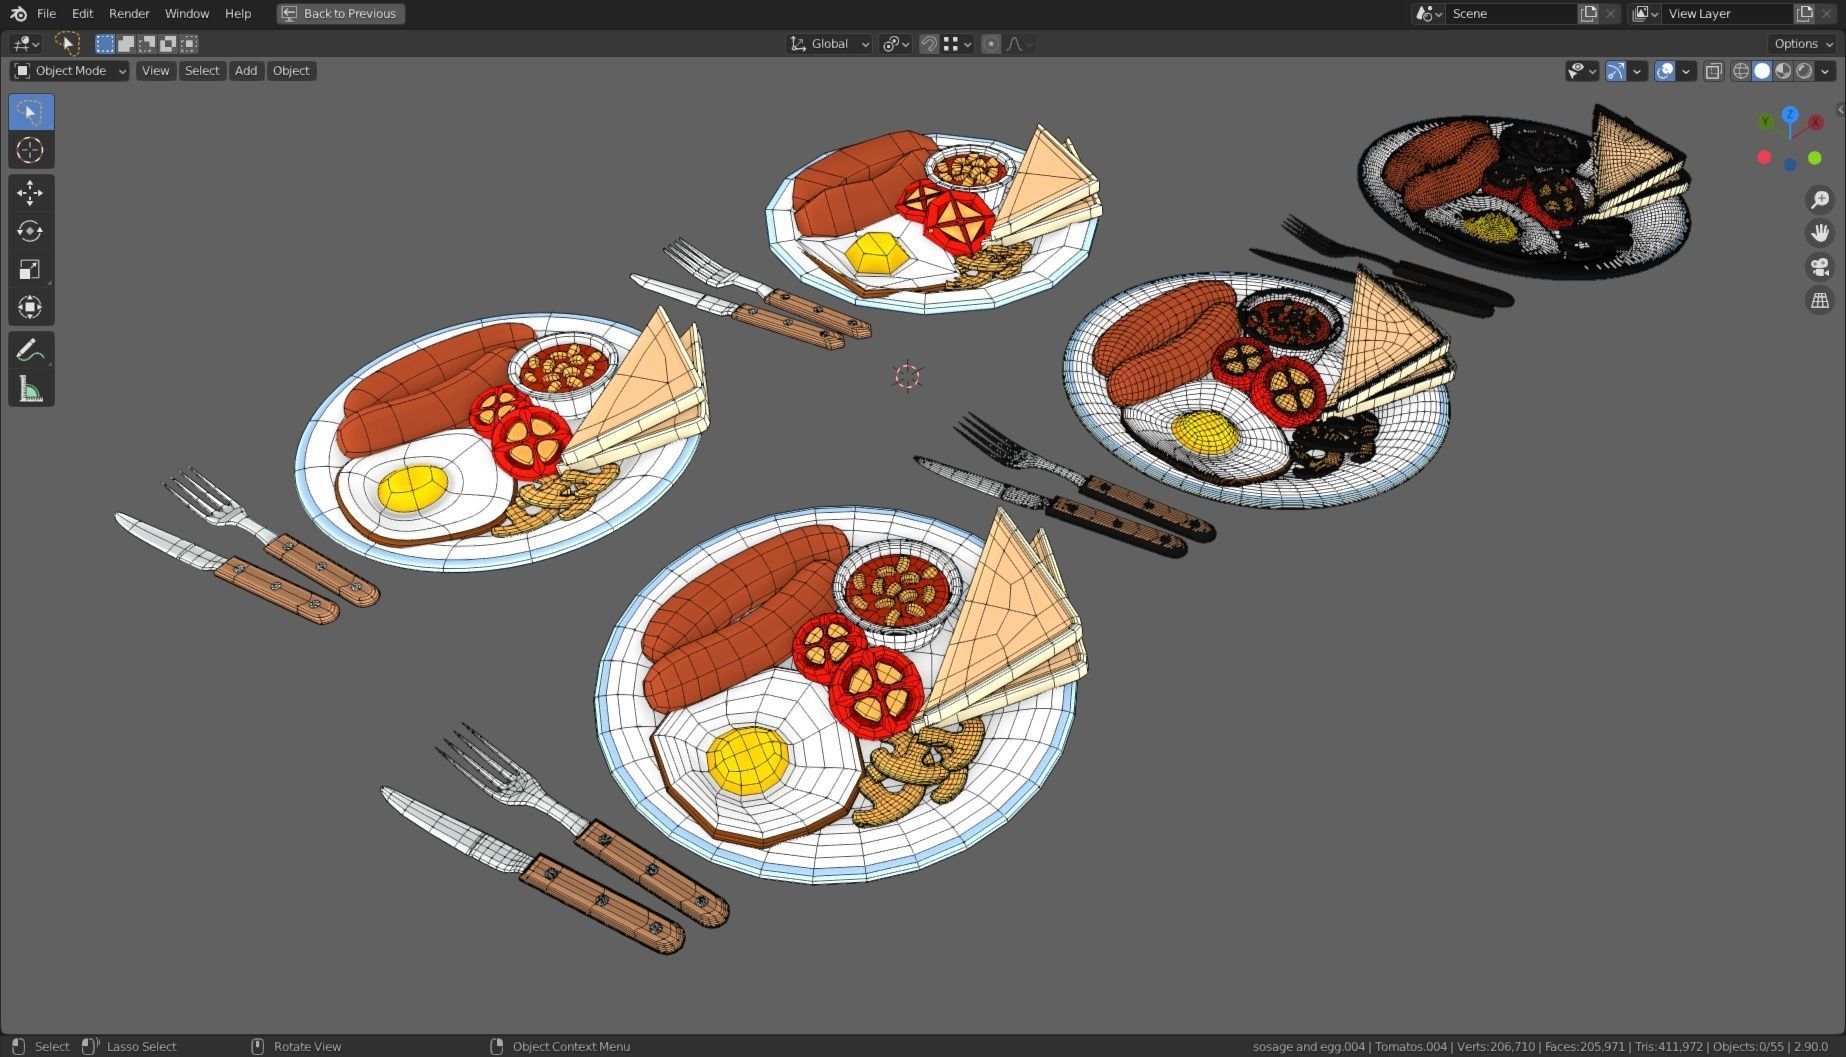Open selectability and visibility dropdown
The width and height of the screenshot is (1846, 1057).
pos(1582,71)
